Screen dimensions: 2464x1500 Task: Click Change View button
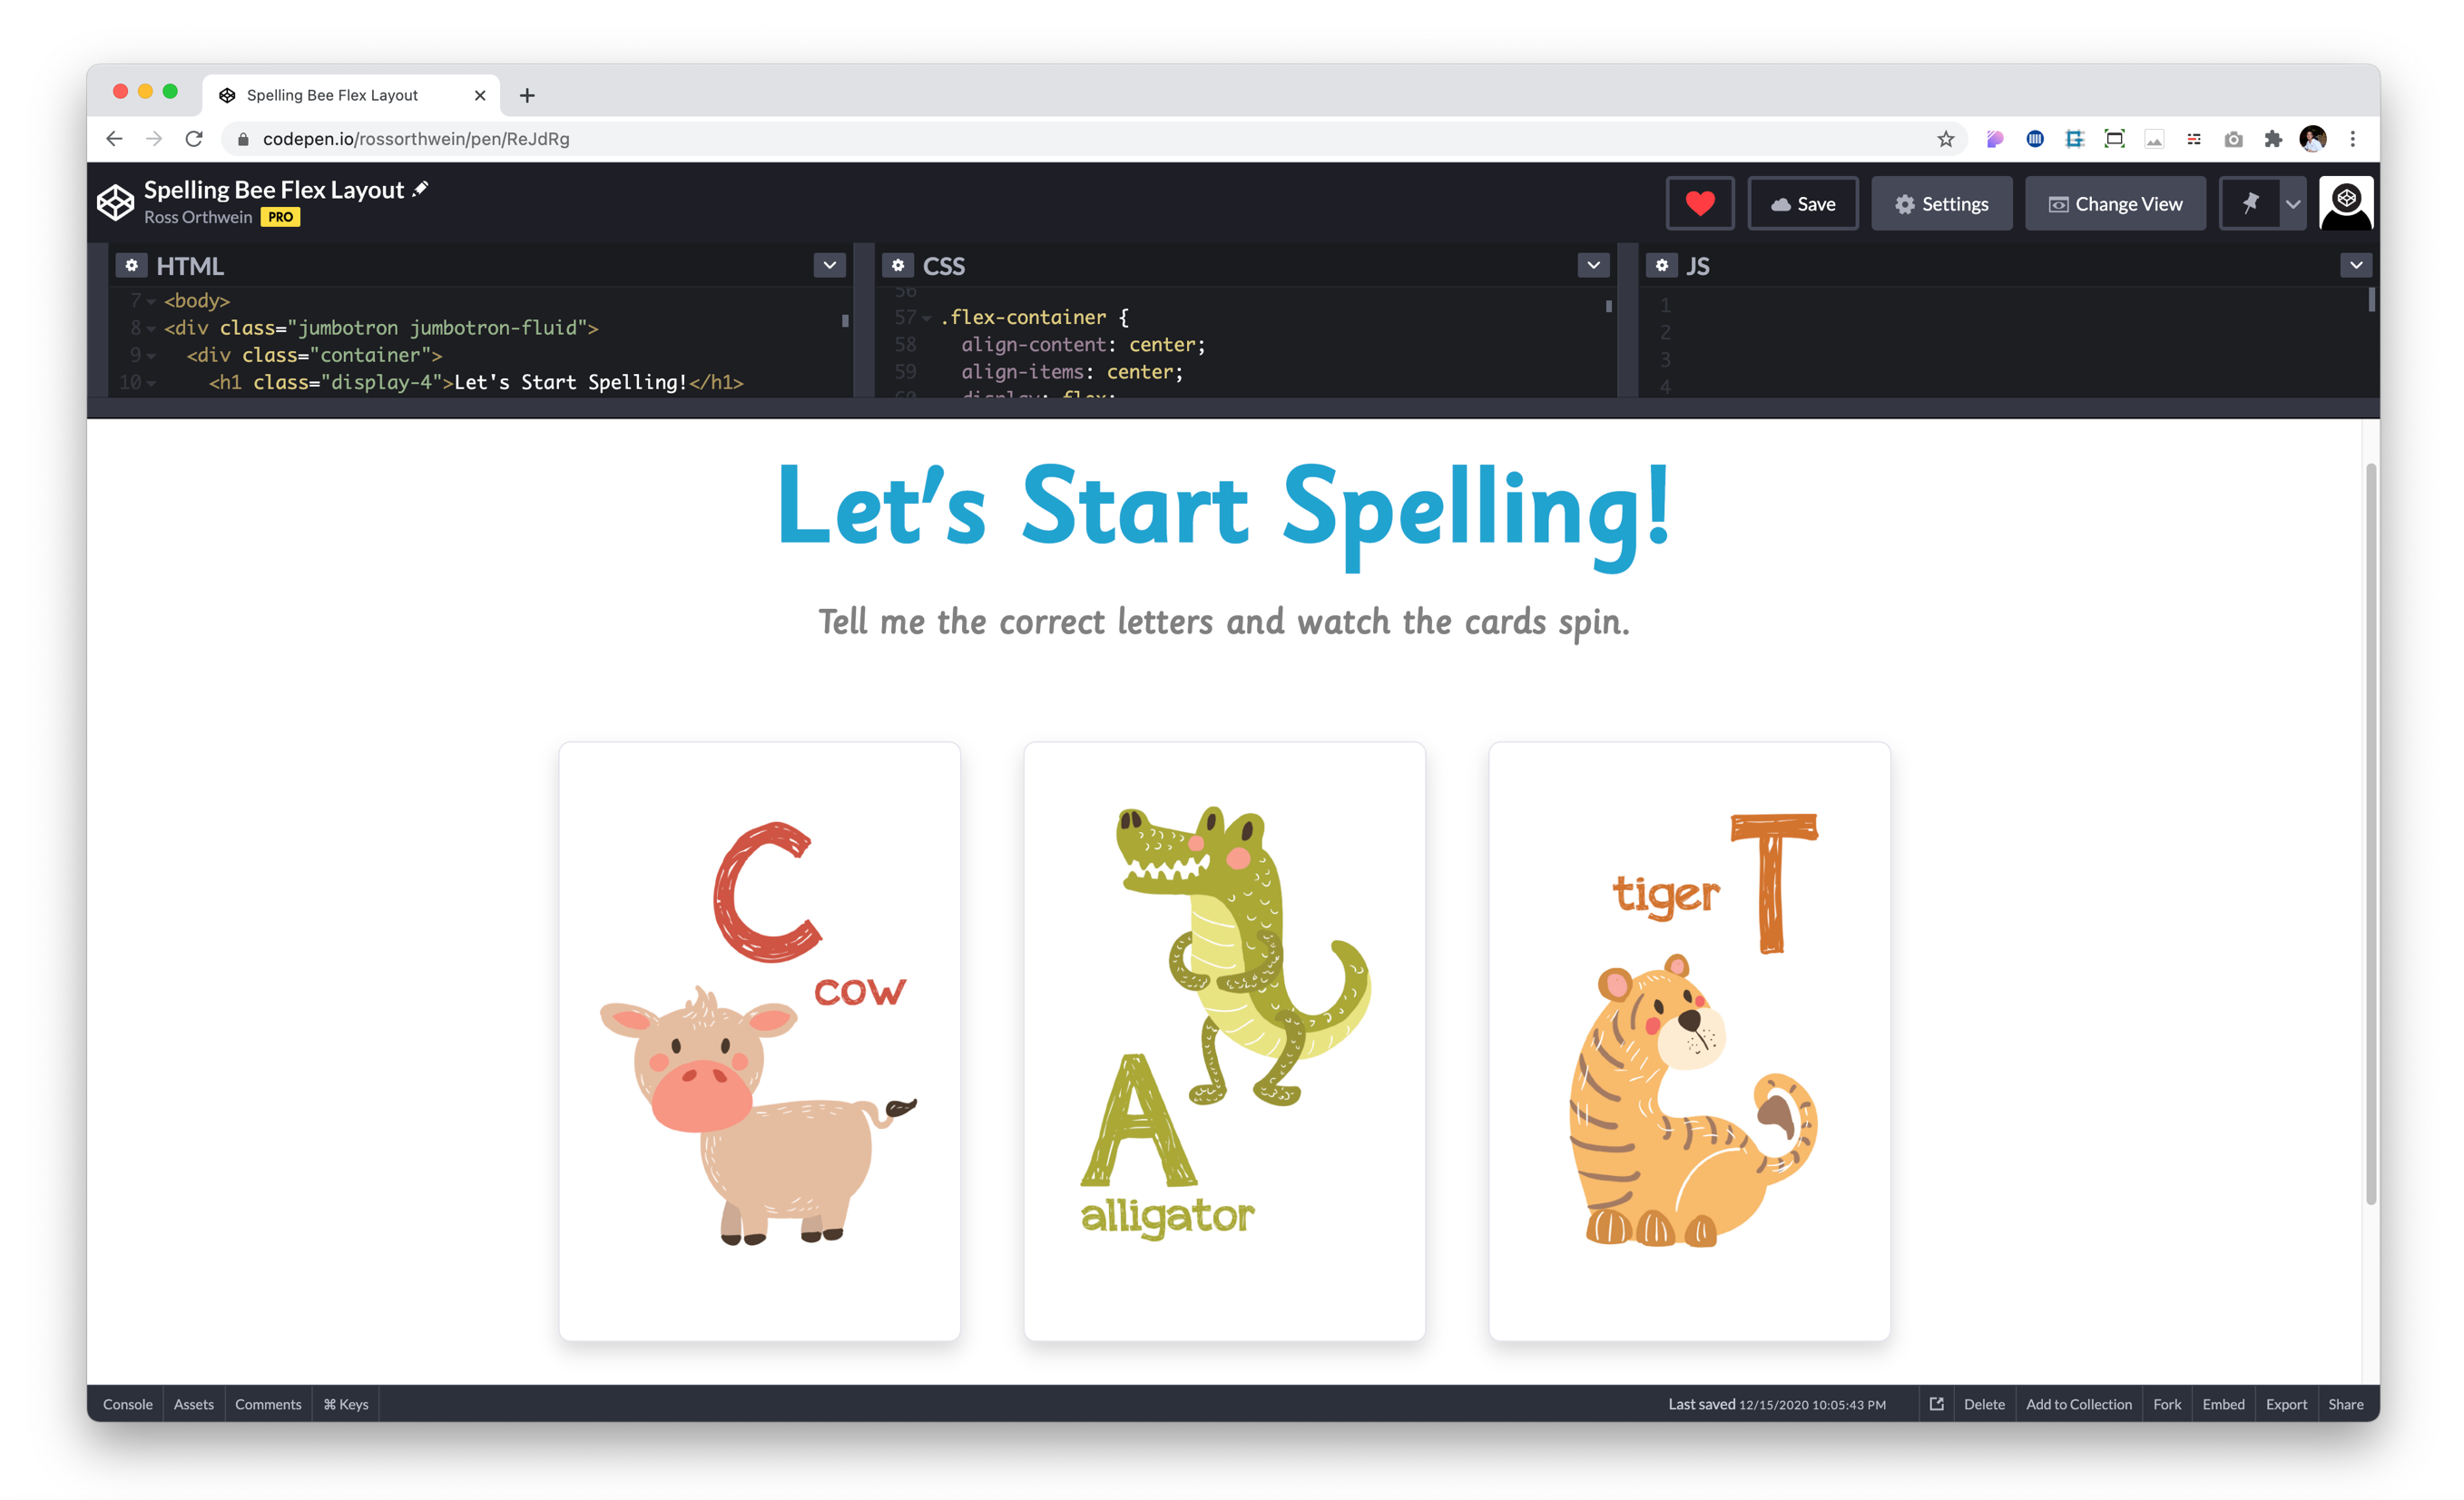2115,204
